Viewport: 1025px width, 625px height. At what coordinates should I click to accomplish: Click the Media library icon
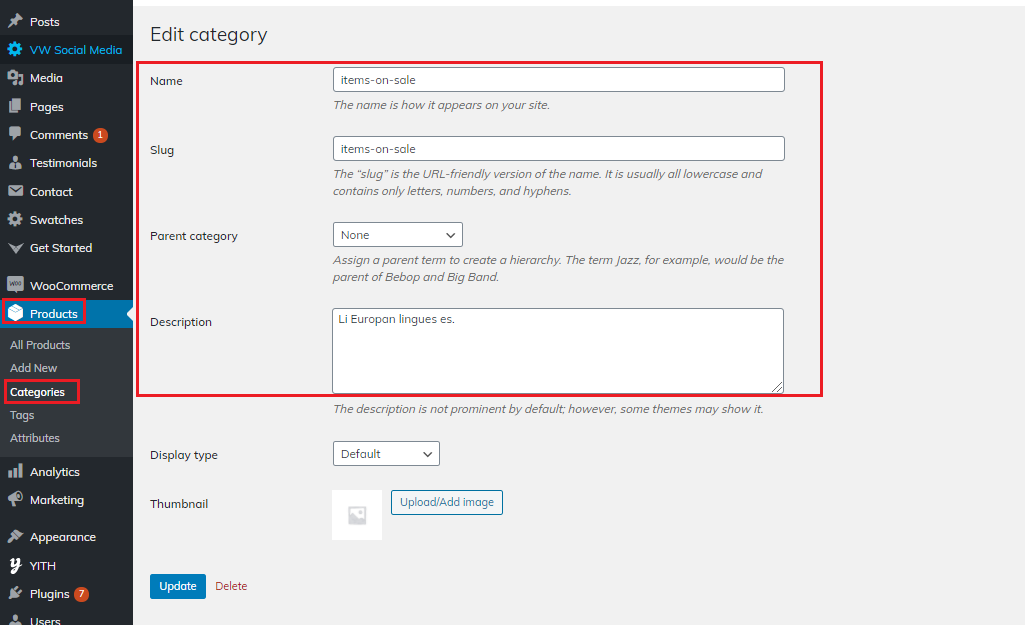15,78
